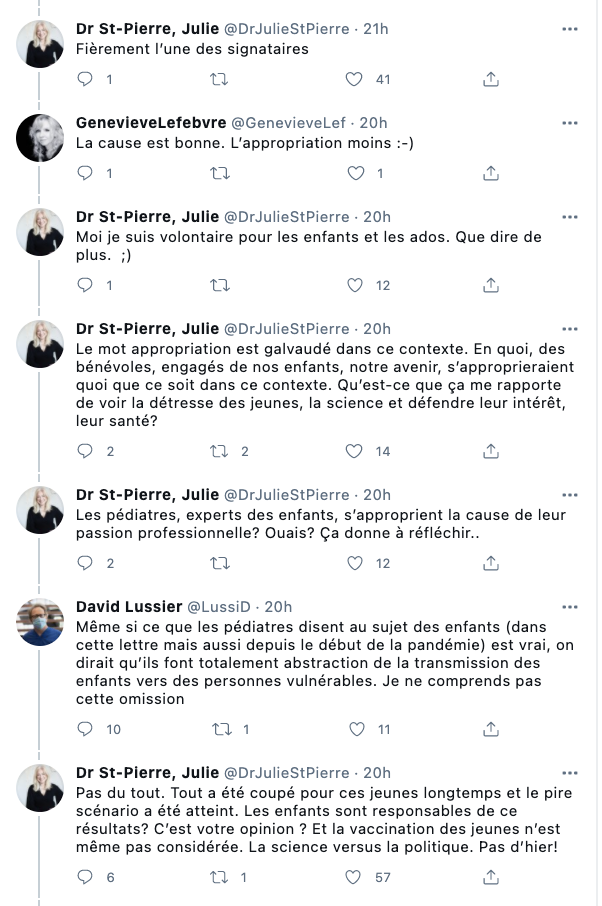Like the tweet with 57 likes

click(x=353, y=877)
